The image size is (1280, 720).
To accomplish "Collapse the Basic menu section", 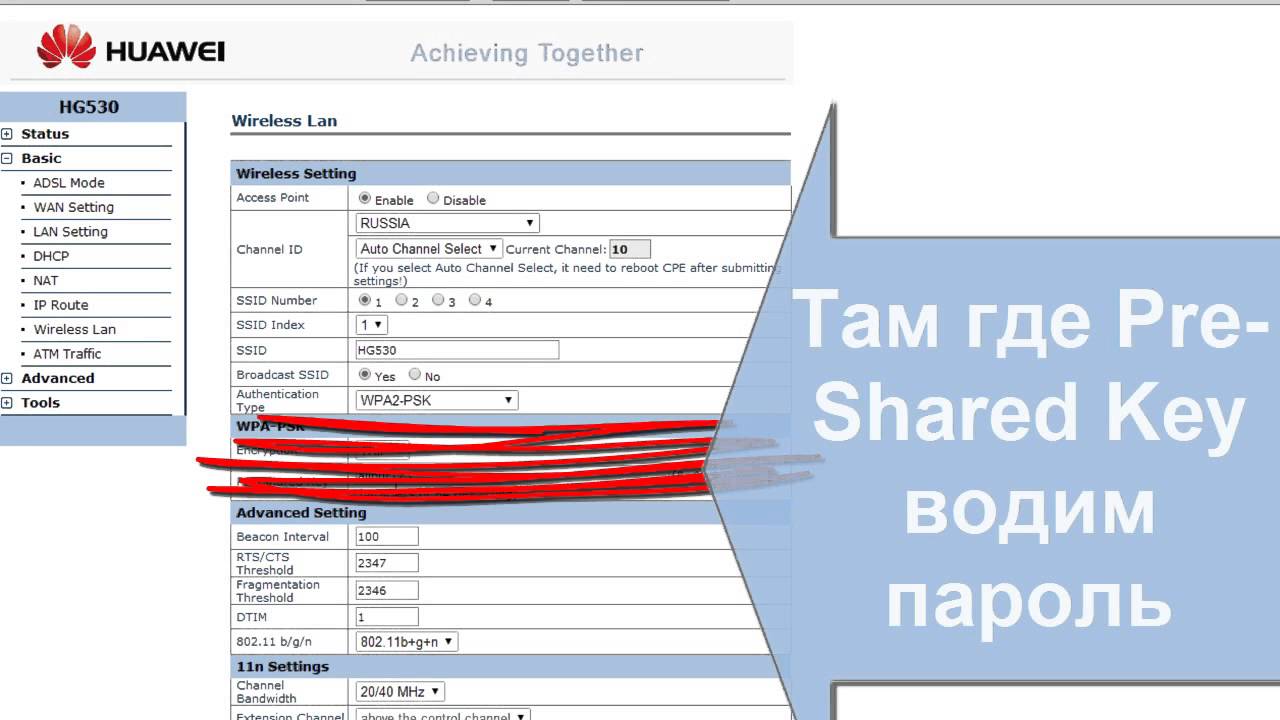I will pos(7,158).
